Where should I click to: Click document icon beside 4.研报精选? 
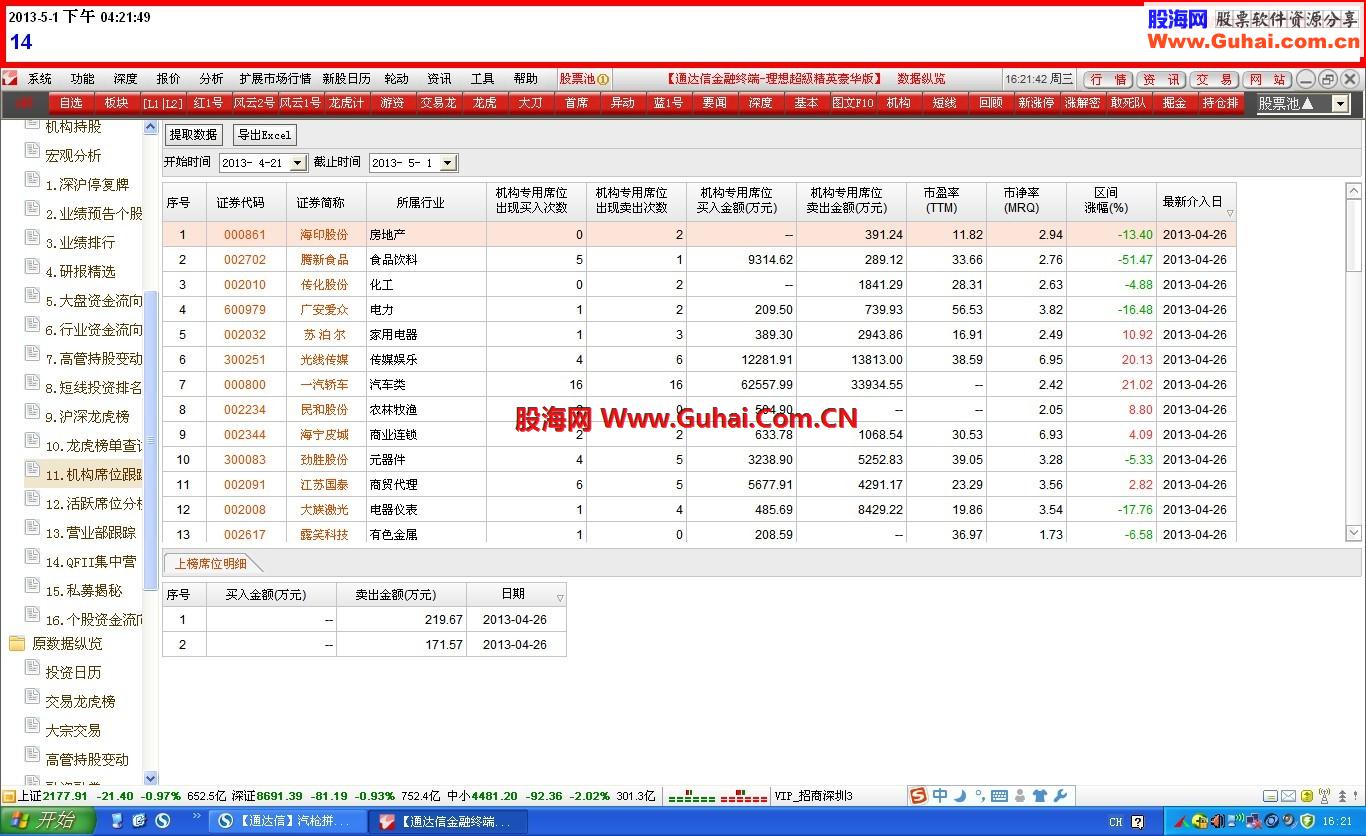[x=31, y=266]
